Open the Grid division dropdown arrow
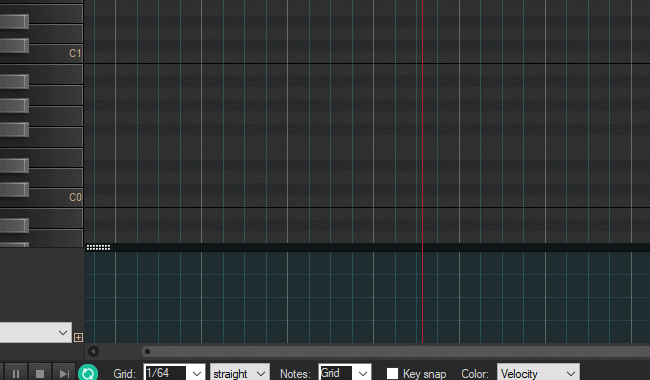The width and height of the screenshot is (650, 380). tap(196, 374)
